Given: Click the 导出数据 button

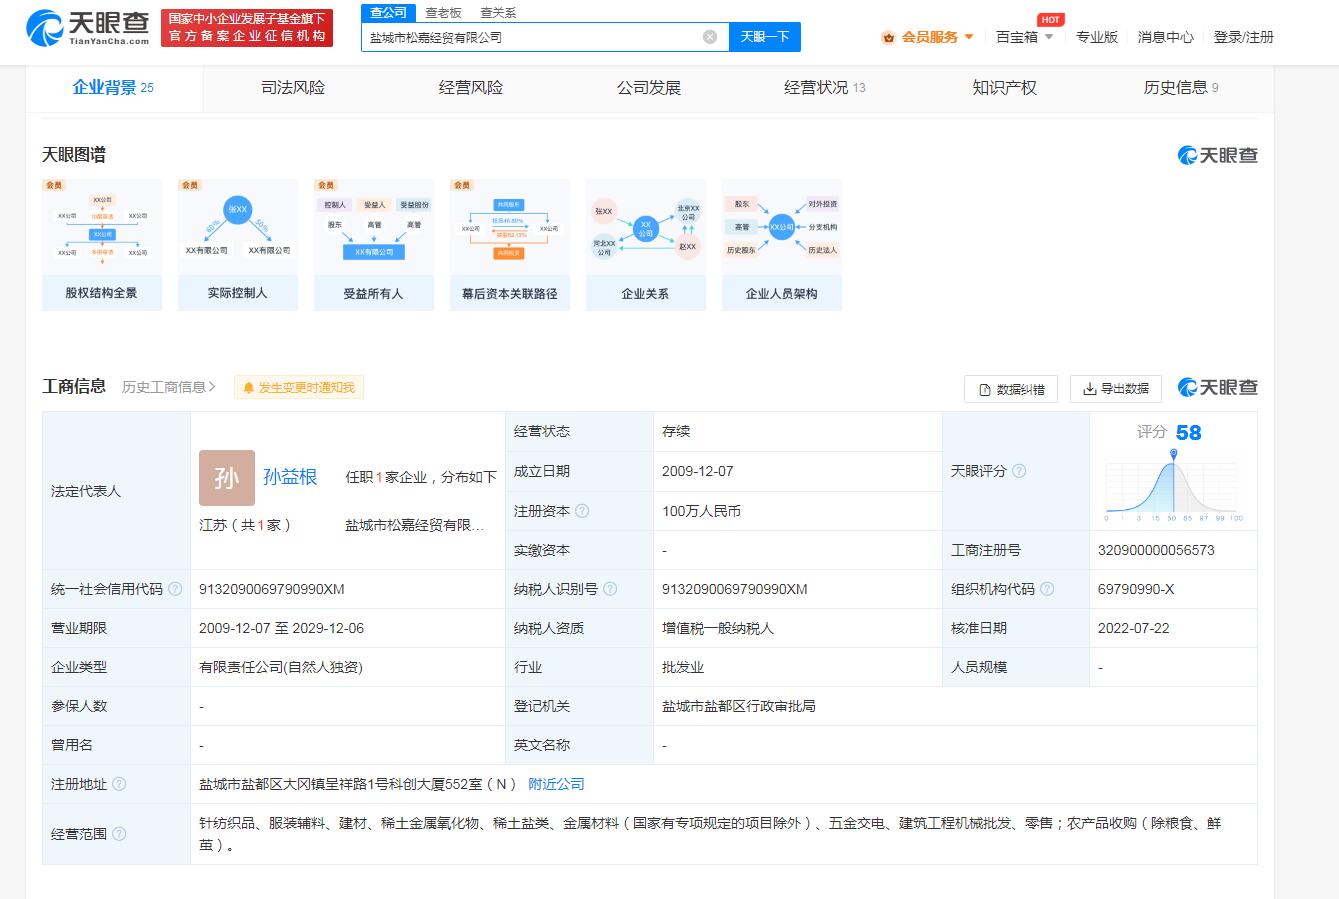Looking at the screenshot, I should (1116, 389).
